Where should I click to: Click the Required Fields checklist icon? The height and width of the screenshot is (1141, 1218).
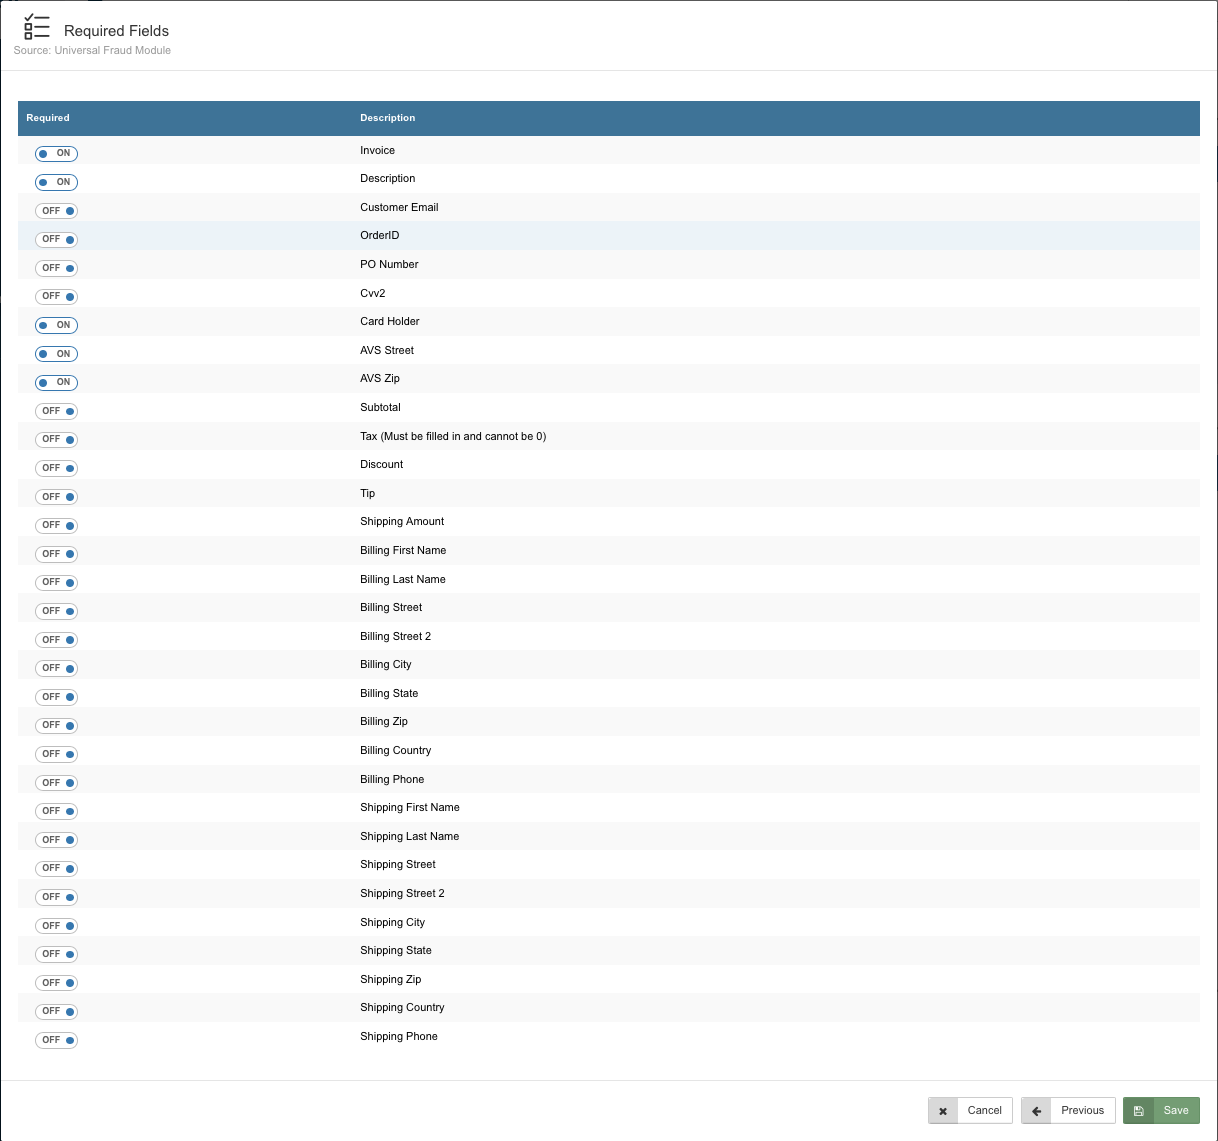tap(36, 27)
